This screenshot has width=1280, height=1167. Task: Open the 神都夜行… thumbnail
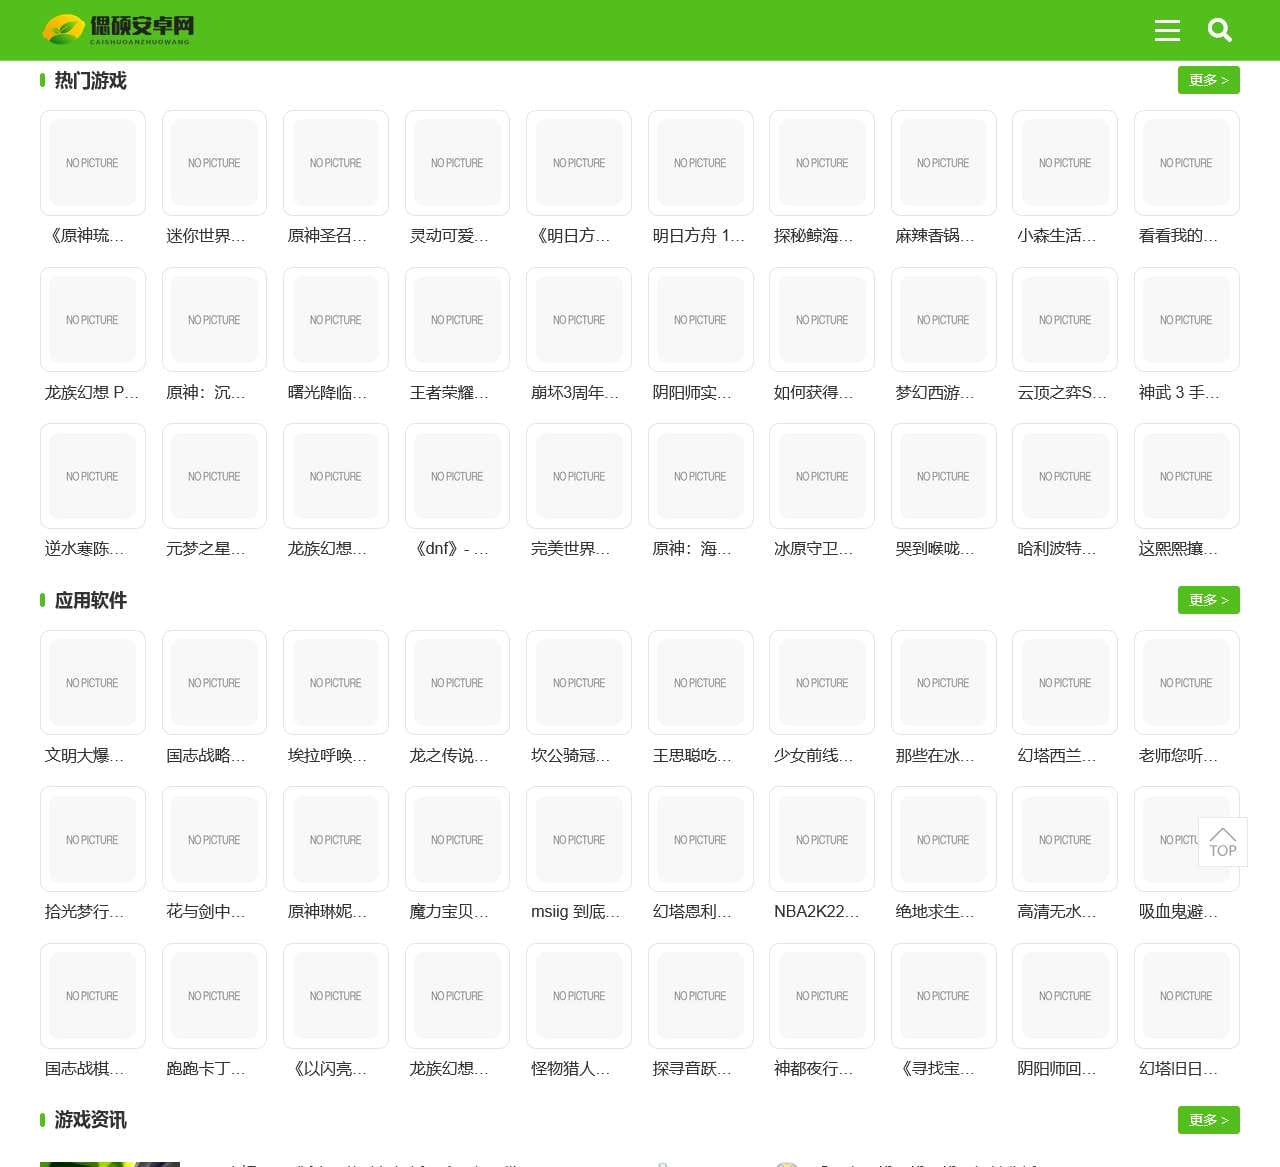coord(822,996)
